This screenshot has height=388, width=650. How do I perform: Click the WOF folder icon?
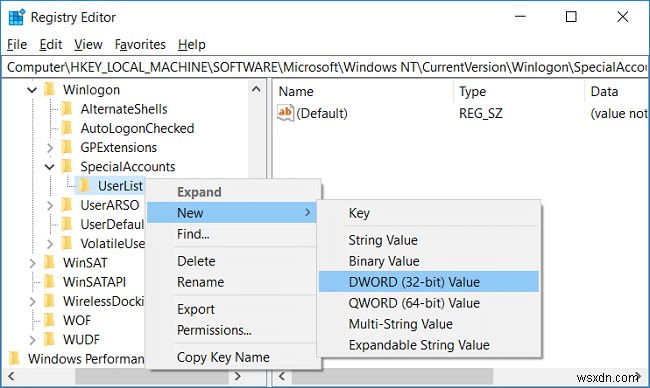49,320
